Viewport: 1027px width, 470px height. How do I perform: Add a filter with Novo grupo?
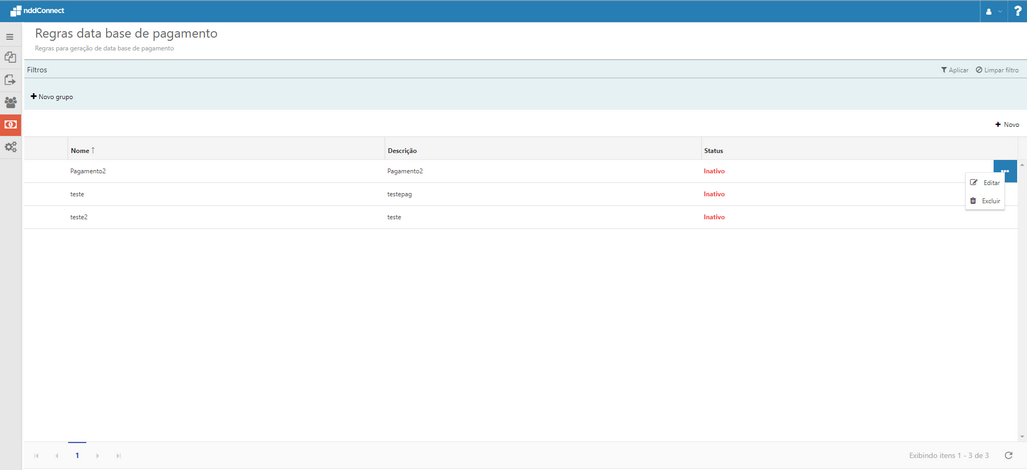coord(52,97)
